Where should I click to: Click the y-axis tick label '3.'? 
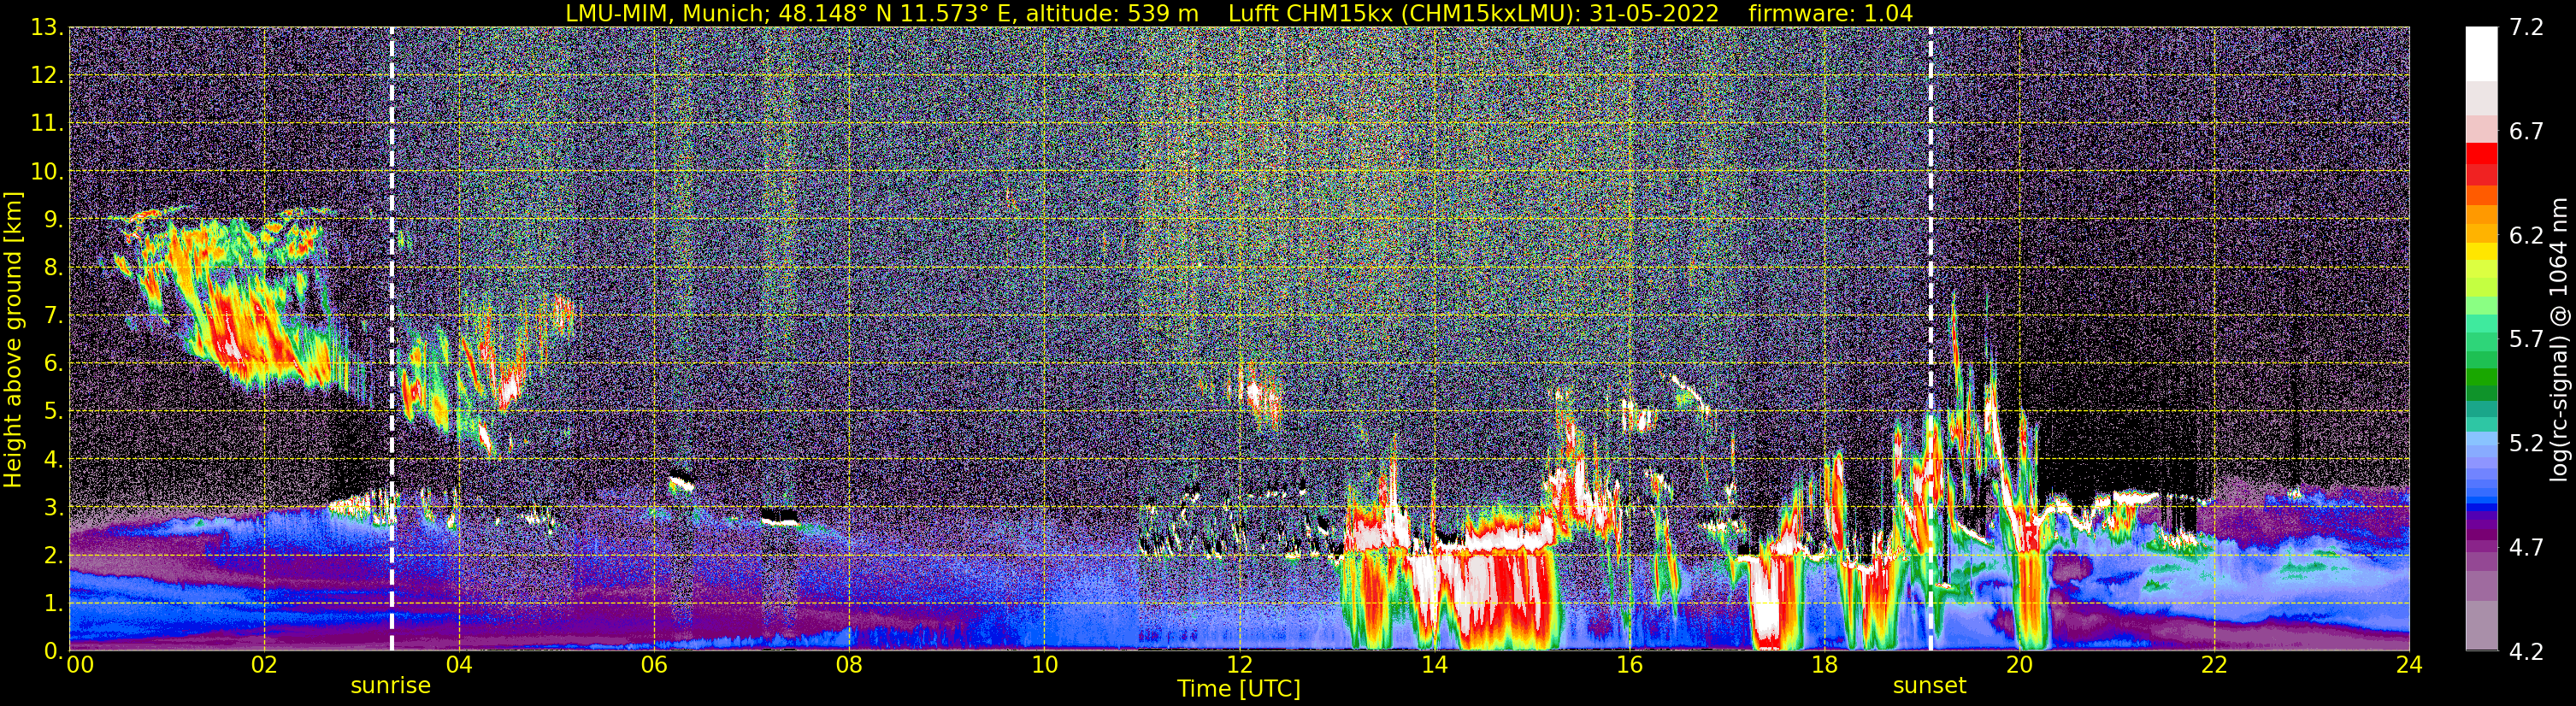[x=53, y=507]
